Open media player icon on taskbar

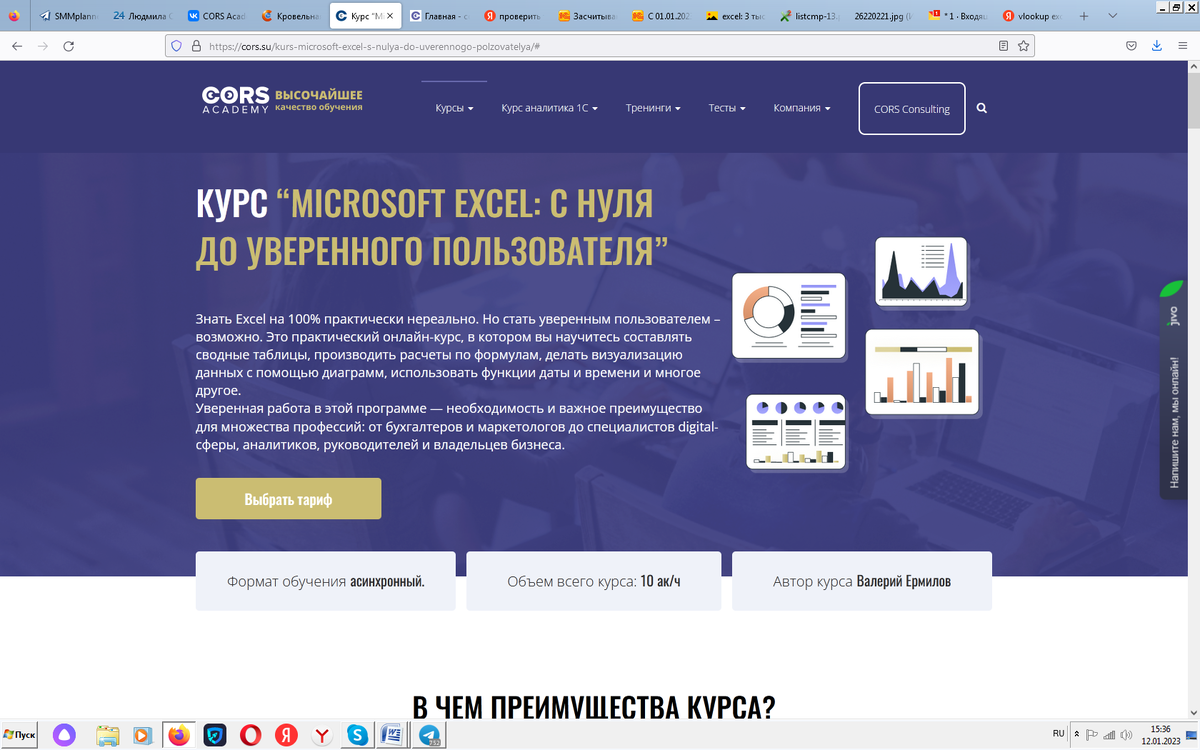coord(142,735)
